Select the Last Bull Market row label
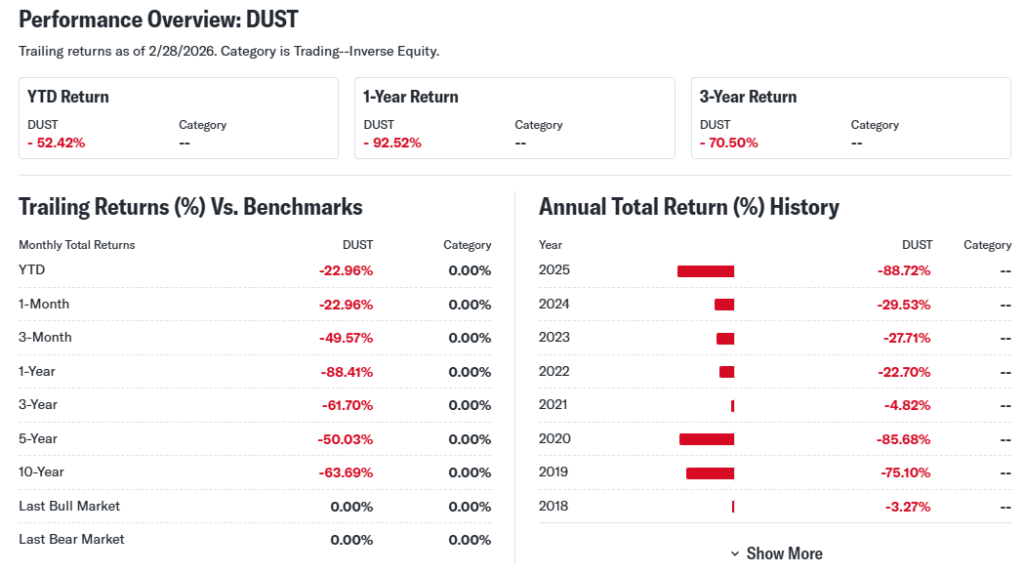The height and width of the screenshot is (574, 1024). click(x=69, y=506)
